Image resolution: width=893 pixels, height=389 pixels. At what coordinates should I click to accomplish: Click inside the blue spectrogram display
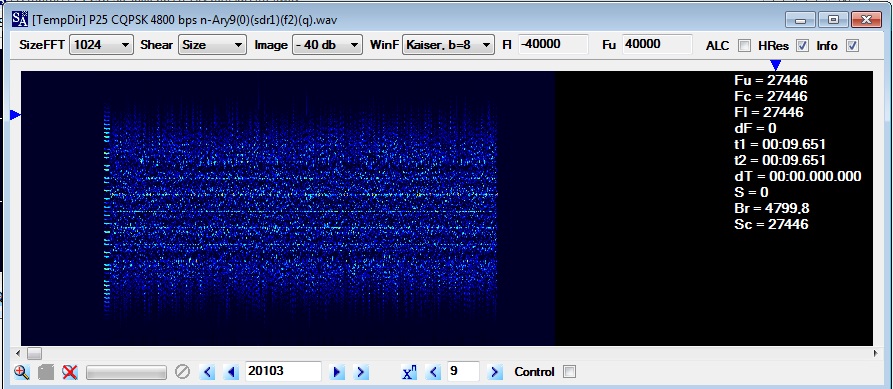[x=288, y=208]
